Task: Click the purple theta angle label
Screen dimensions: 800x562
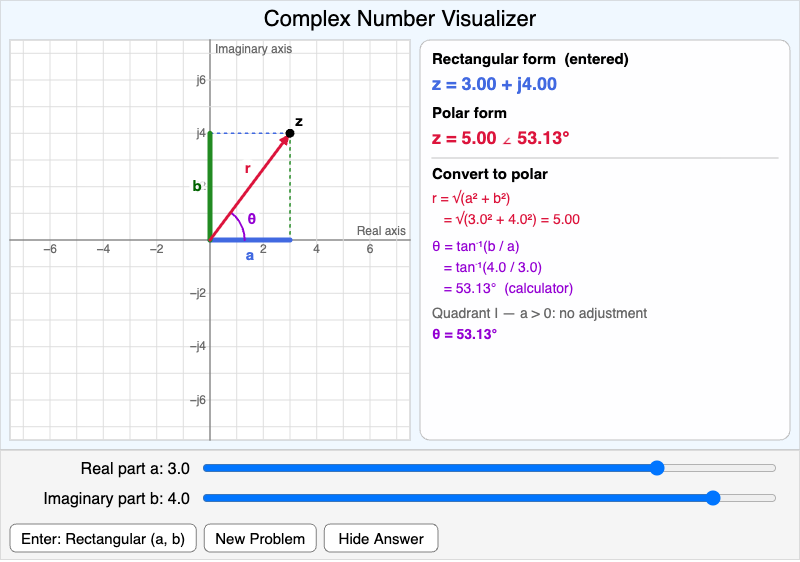Action: pyautogui.click(x=252, y=219)
